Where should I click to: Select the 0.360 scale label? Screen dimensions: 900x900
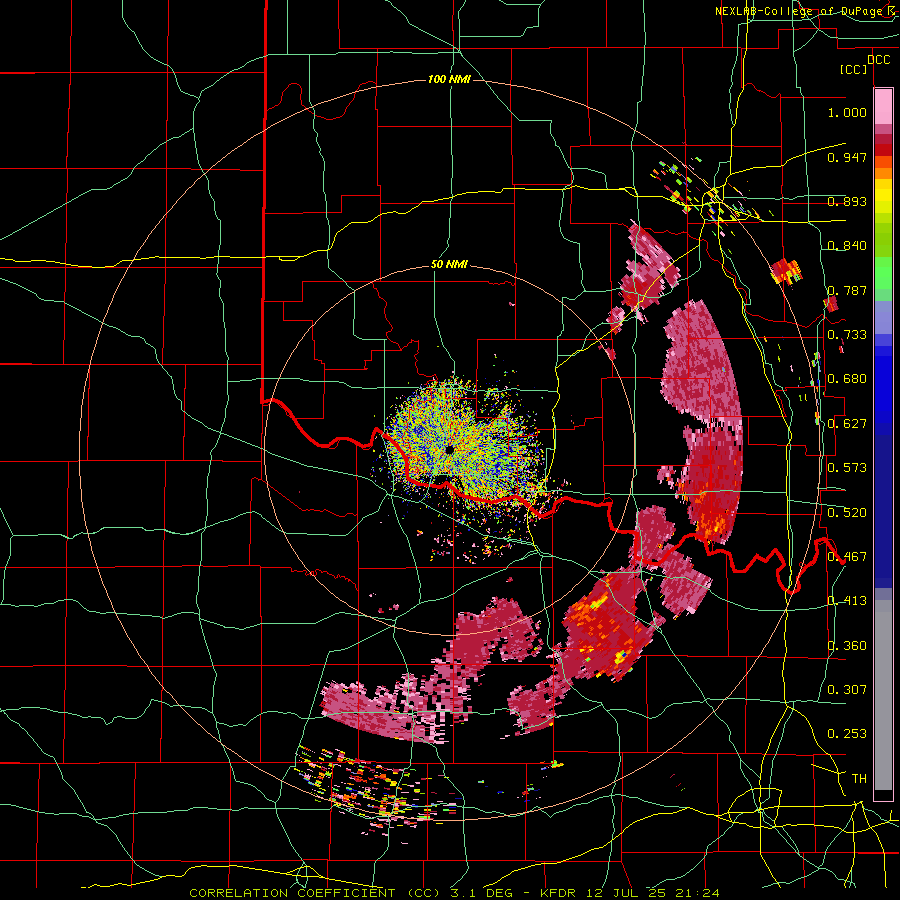(x=847, y=646)
